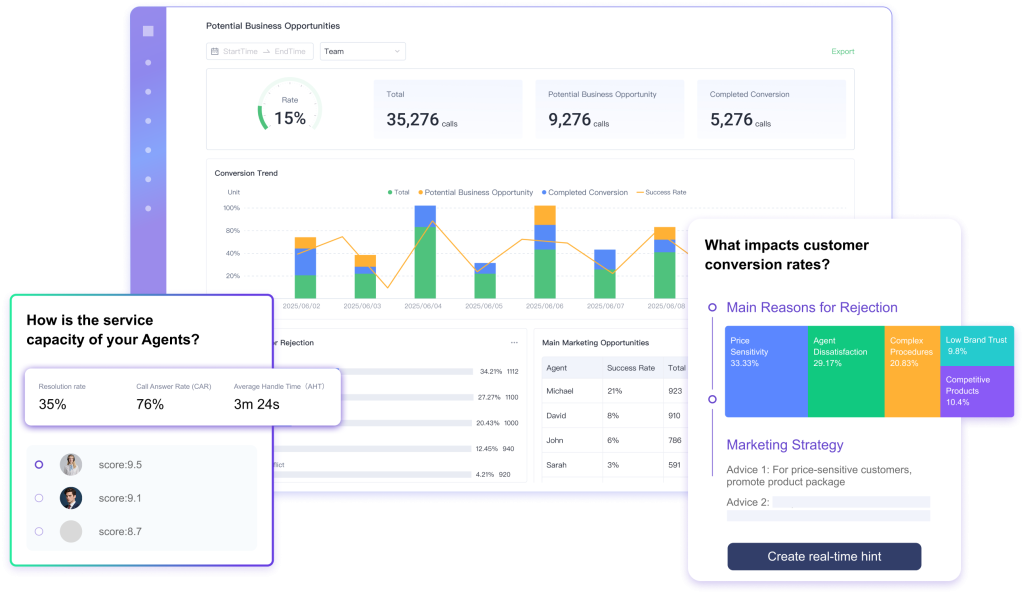This screenshot has height=594, width=1024.
Task: Click the Main Reasons for Rejection heading
Action: (x=811, y=308)
